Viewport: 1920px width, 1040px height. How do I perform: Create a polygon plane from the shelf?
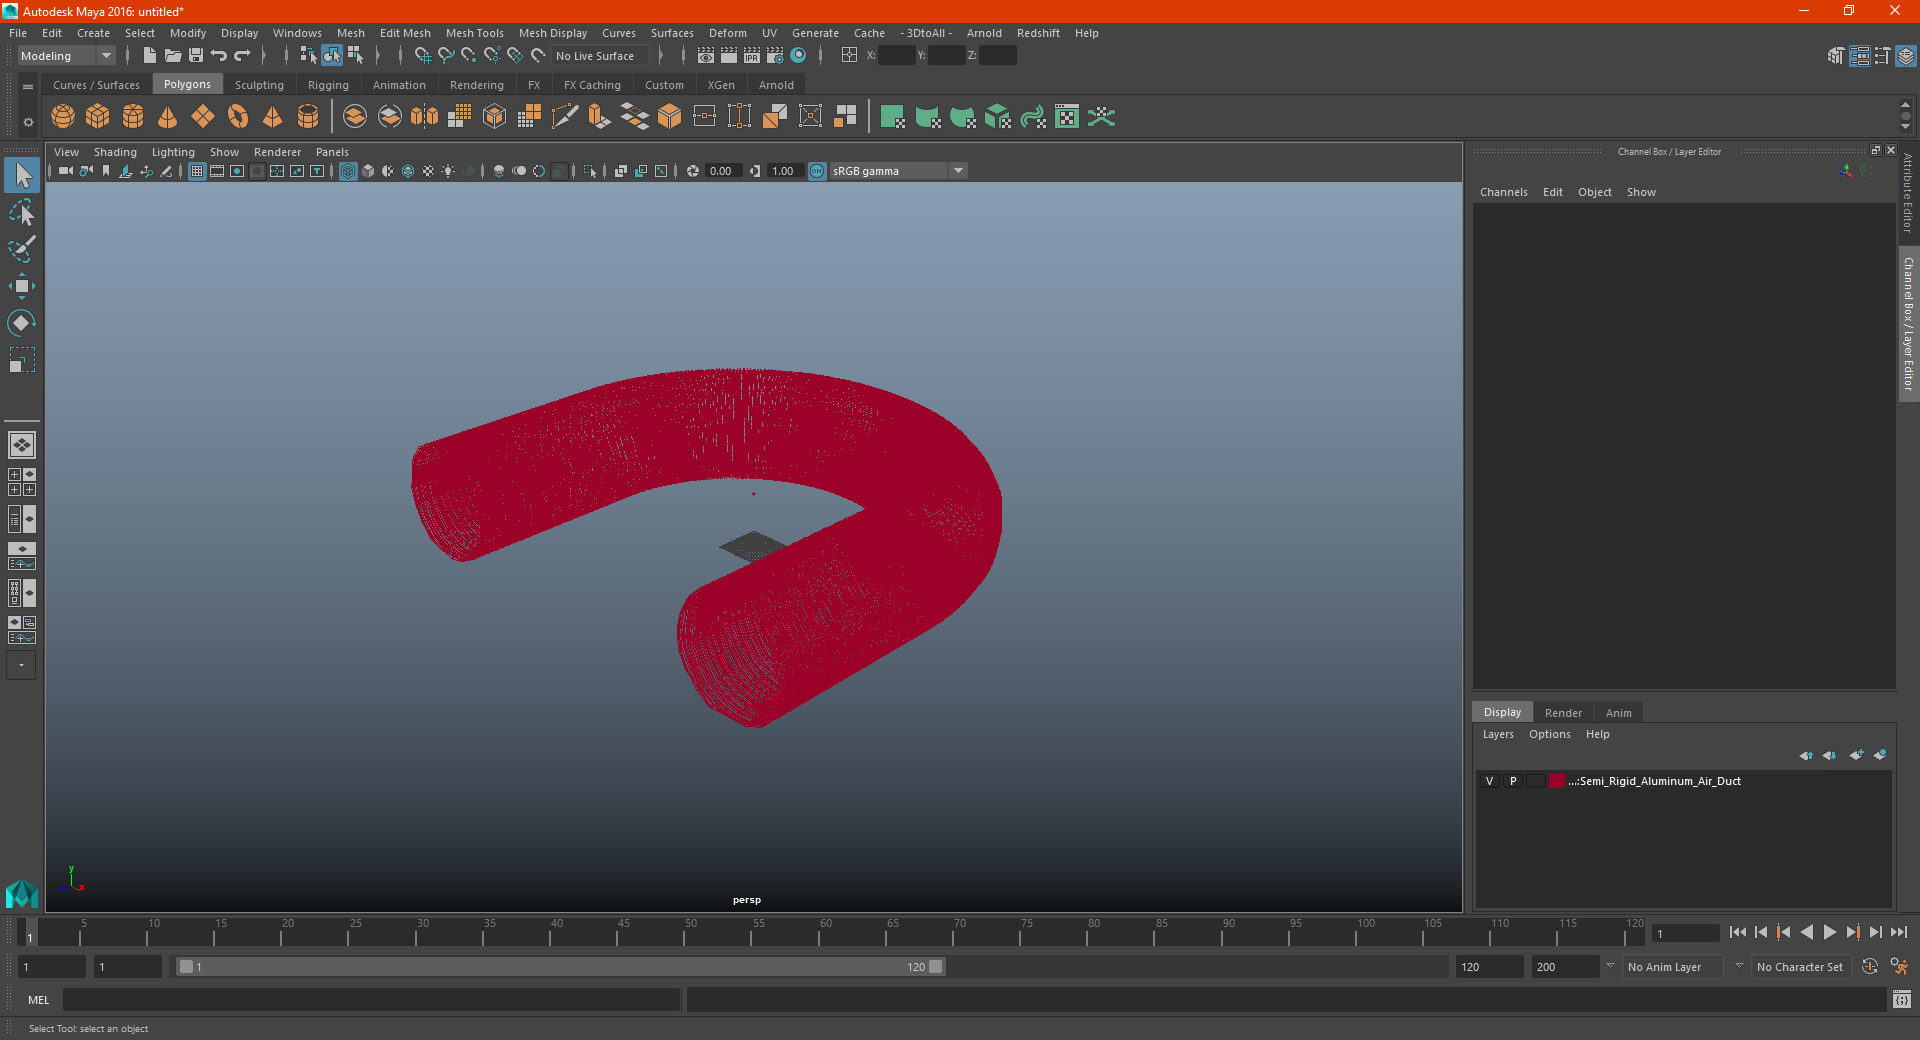point(203,117)
